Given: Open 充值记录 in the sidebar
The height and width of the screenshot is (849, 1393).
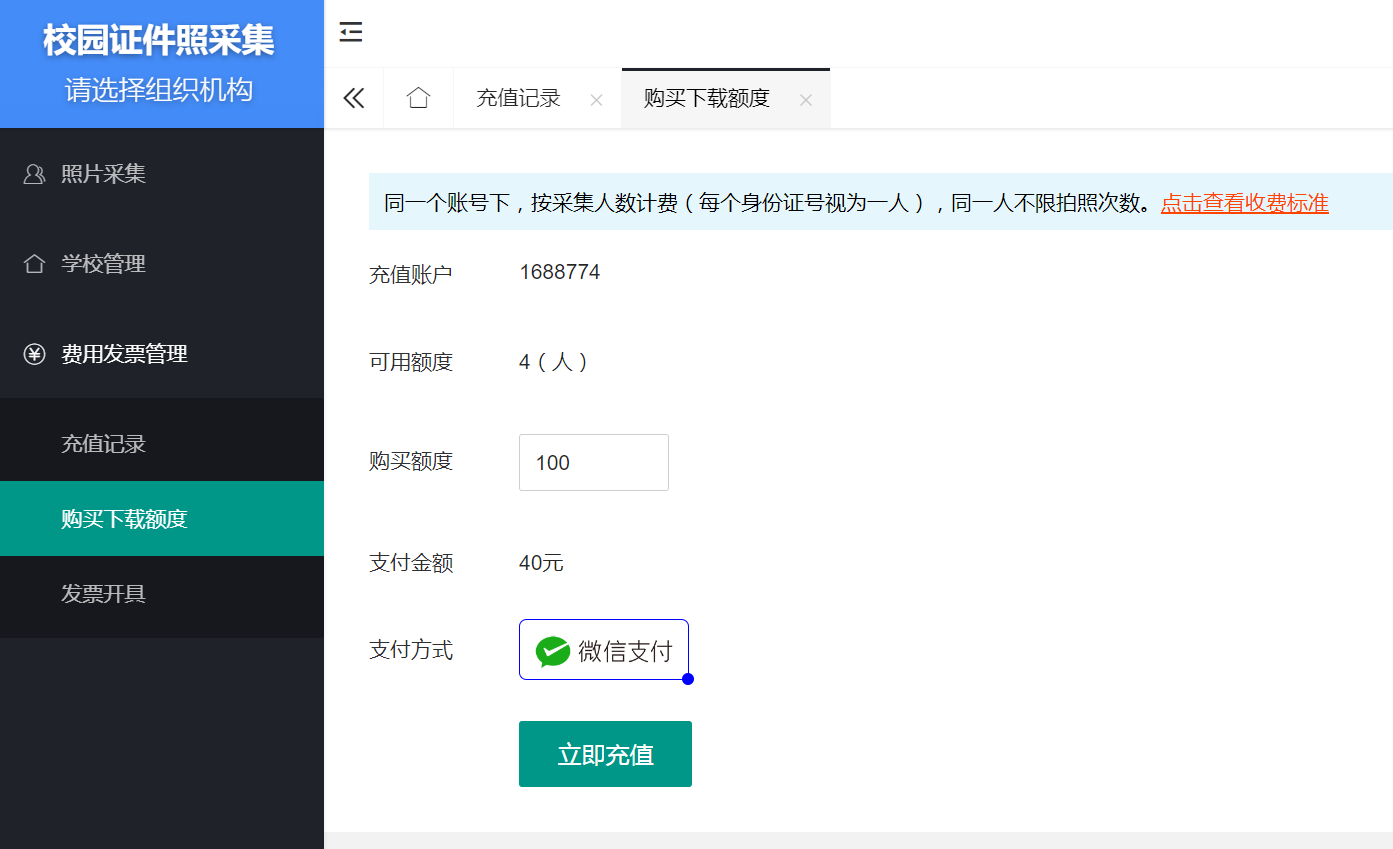Looking at the screenshot, I should (103, 444).
